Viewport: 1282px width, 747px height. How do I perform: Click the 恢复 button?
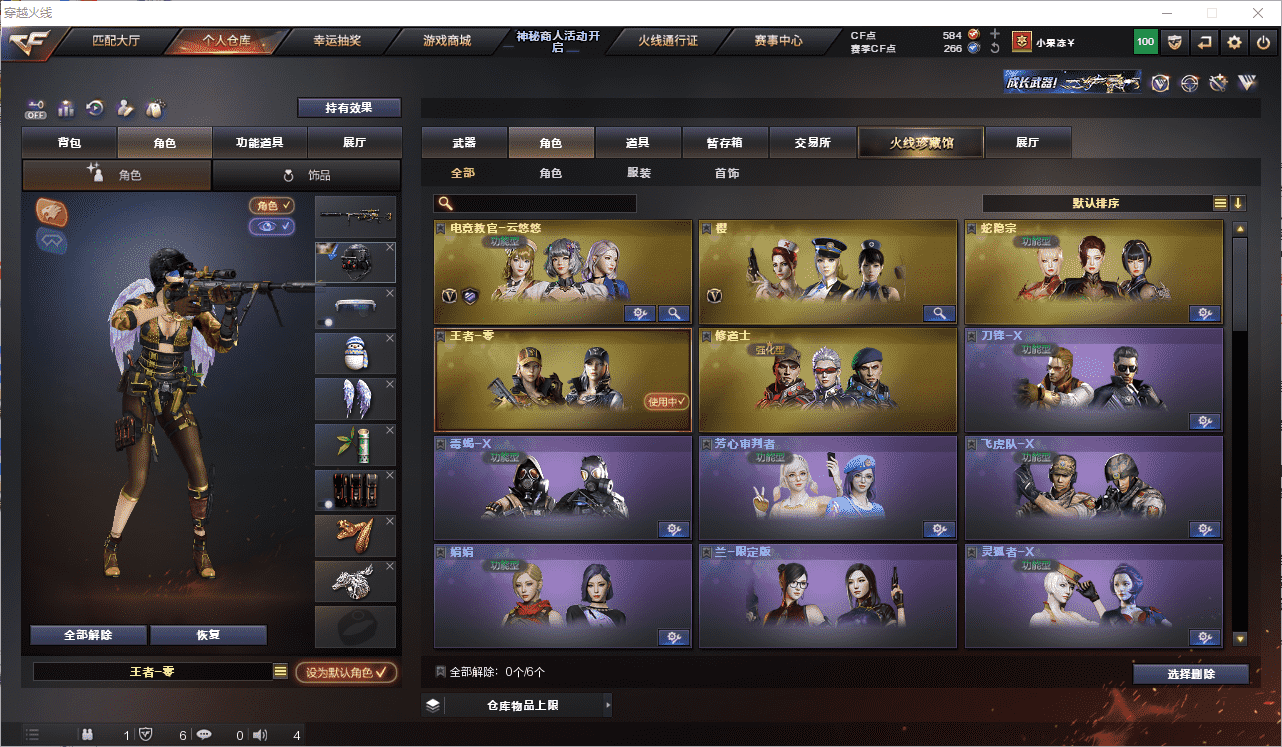tap(208, 635)
